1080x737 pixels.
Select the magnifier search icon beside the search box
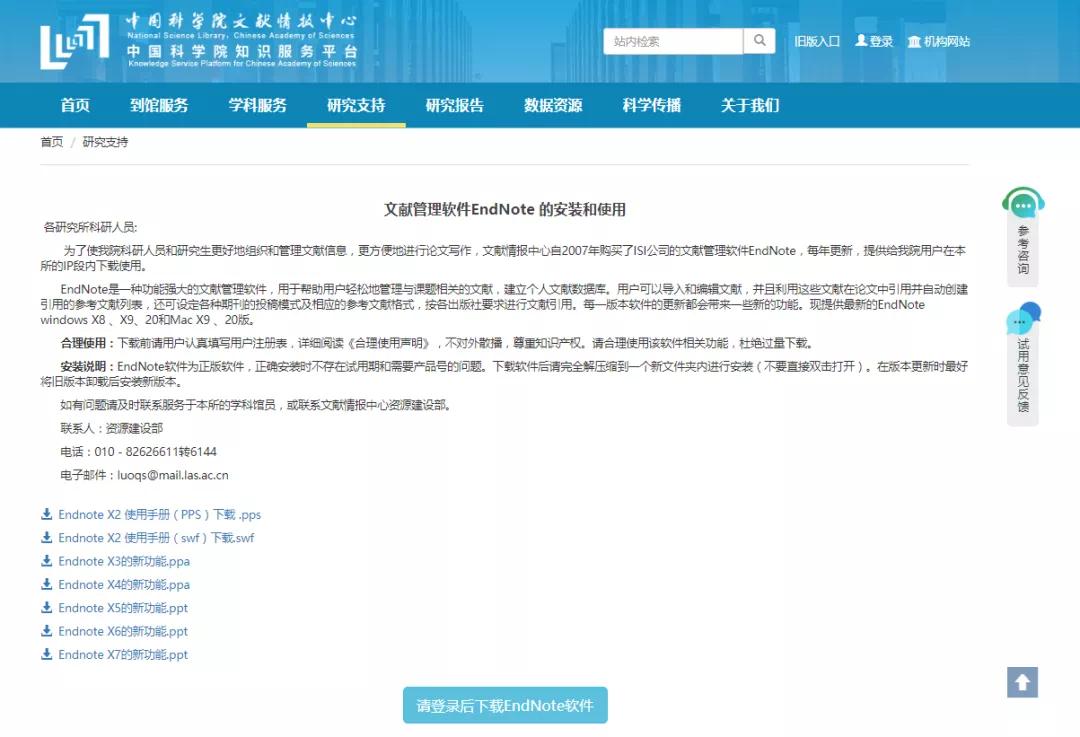click(x=760, y=40)
